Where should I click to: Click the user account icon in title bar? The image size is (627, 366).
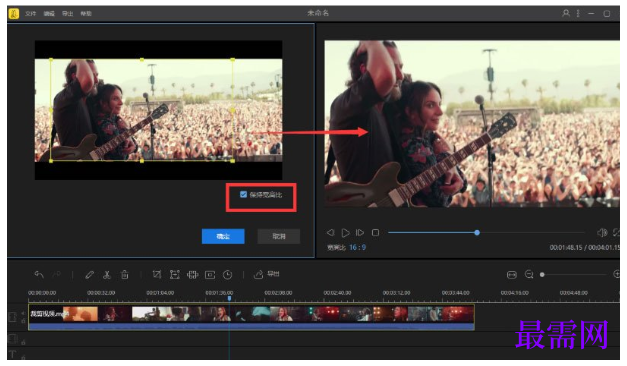(566, 13)
